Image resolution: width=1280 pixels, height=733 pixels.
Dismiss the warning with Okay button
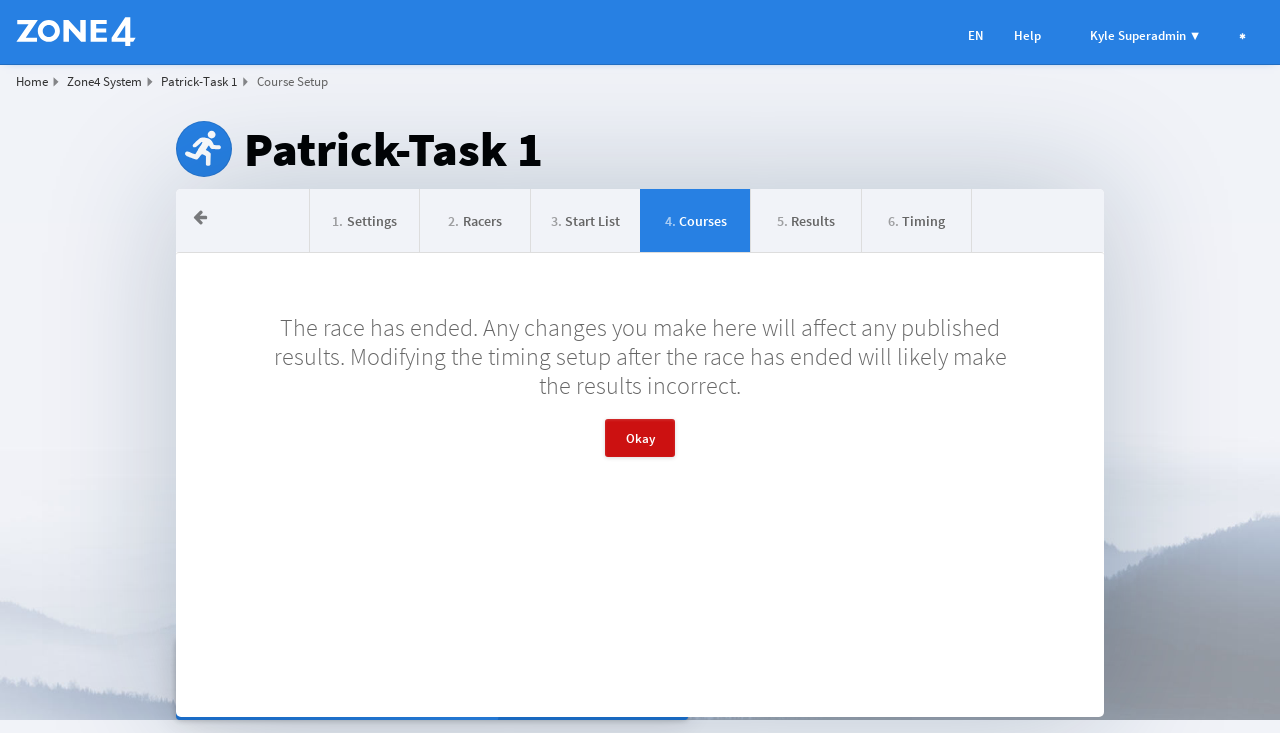tap(640, 438)
